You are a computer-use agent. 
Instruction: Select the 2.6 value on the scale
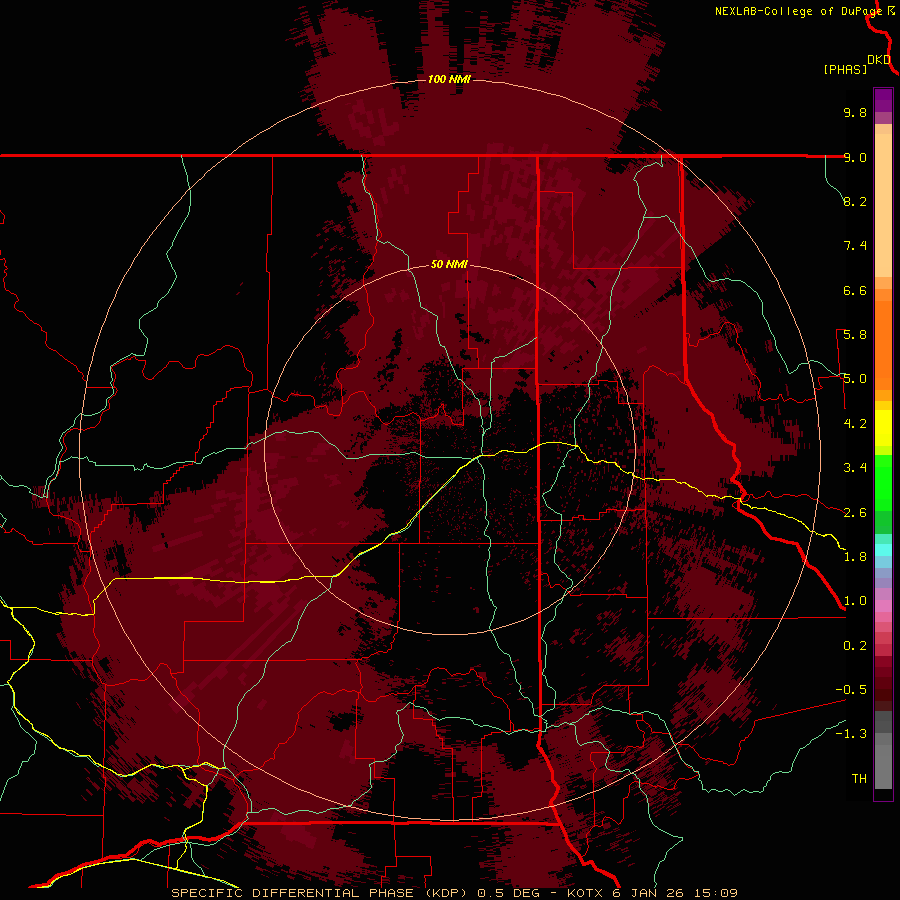coord(855,513)
